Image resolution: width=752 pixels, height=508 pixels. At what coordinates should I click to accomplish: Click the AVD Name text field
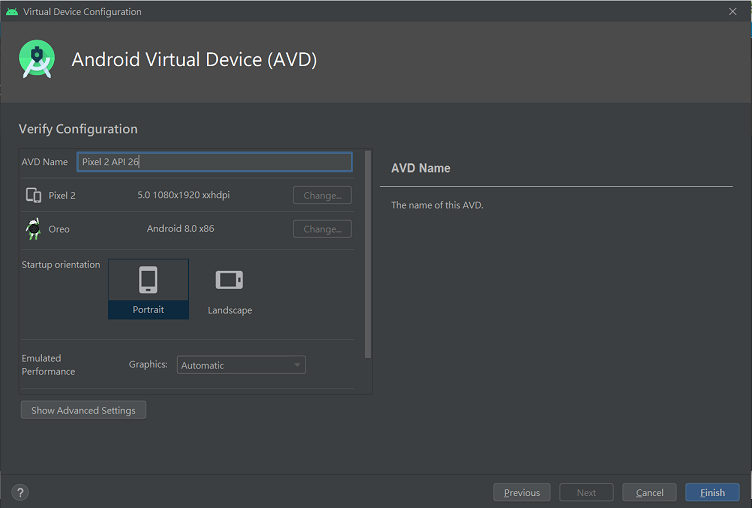tap(214, 162)
